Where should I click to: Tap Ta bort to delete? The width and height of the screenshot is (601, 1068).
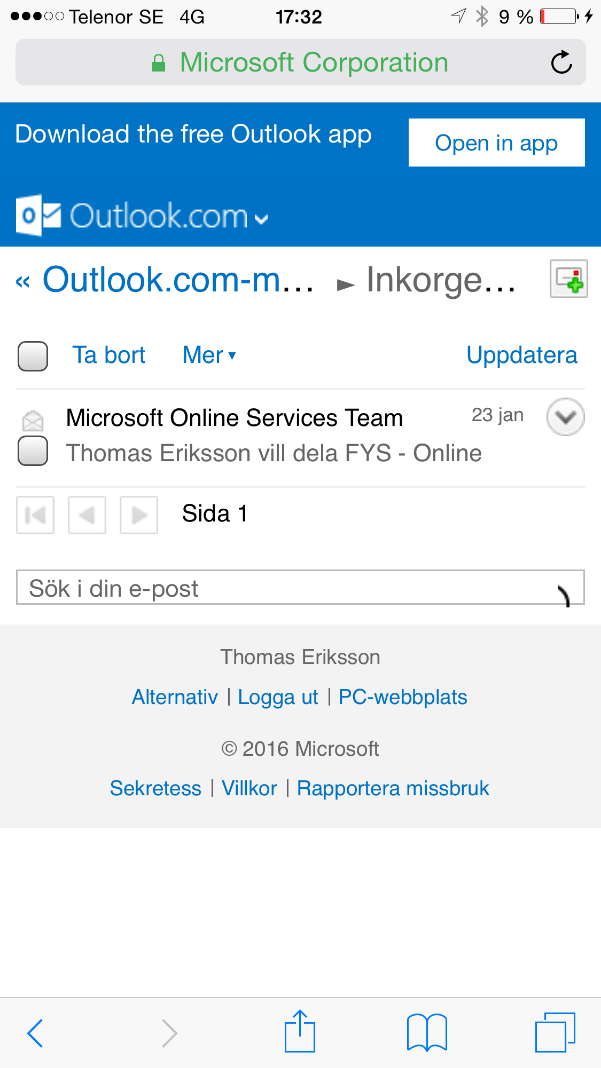pos(109,355)
